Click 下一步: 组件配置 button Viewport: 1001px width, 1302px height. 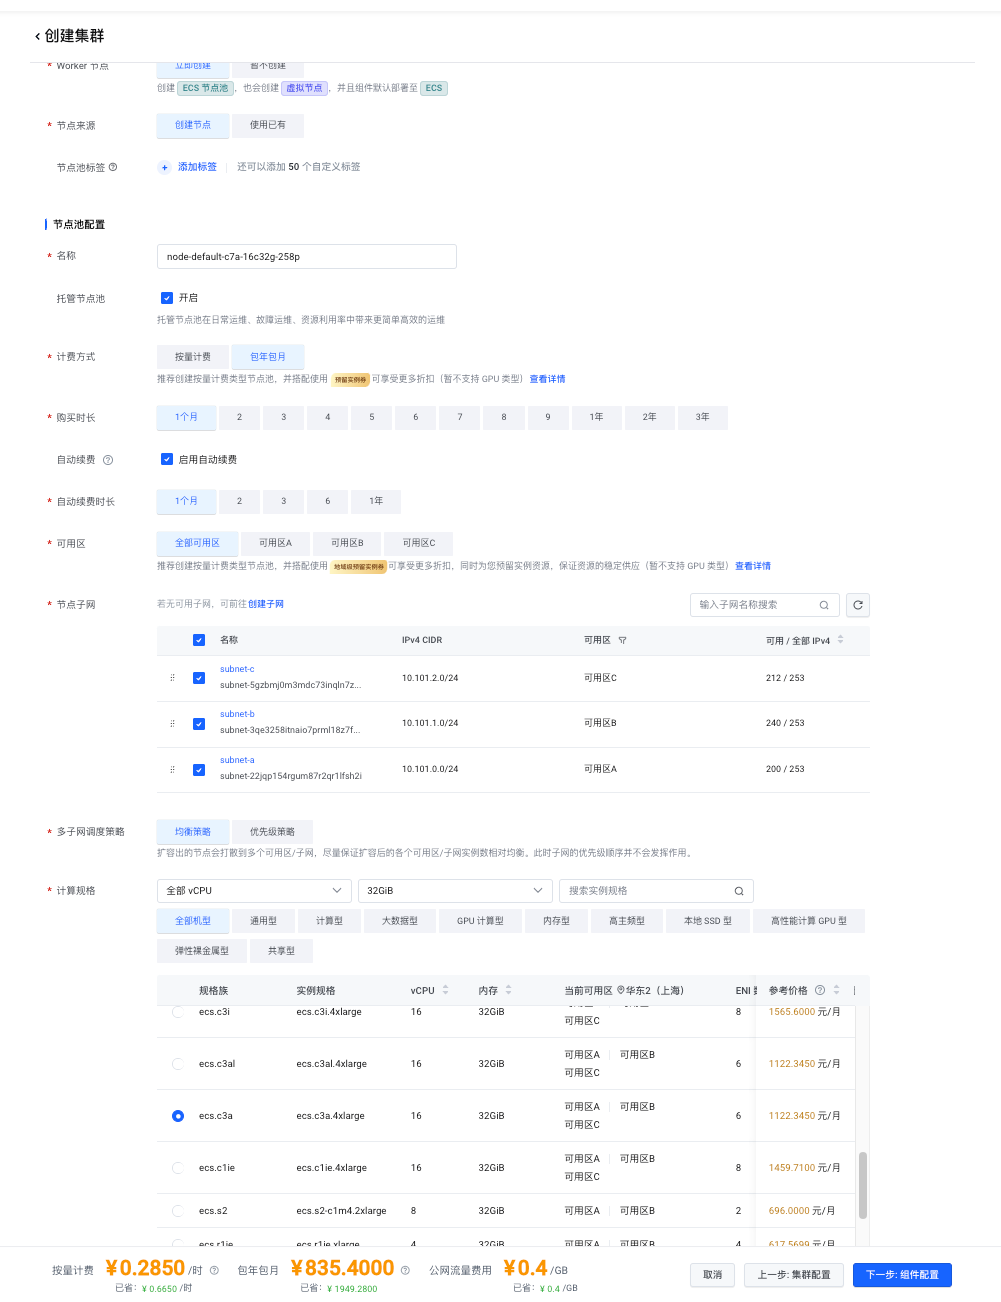click(901, 1275)
